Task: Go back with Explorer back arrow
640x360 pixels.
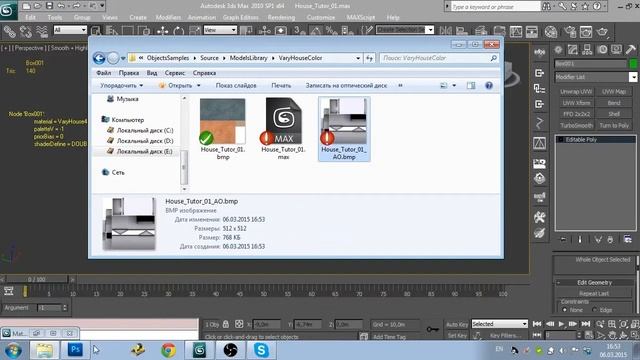Action: point(99,58)
